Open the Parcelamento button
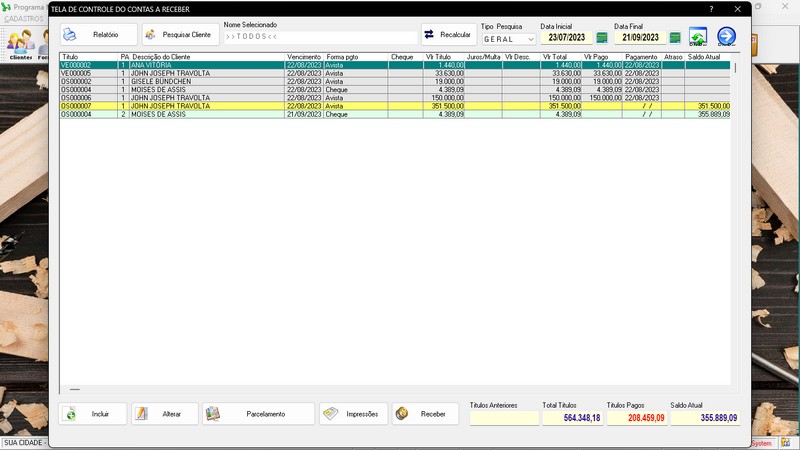This screenshot has height=450, width=800. 258,414
